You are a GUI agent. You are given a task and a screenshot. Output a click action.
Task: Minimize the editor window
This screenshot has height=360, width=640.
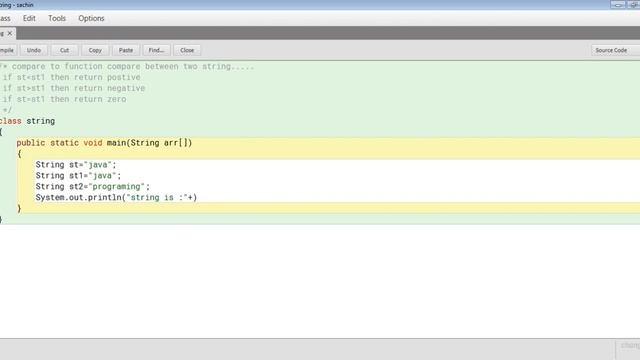coord(618,5)
